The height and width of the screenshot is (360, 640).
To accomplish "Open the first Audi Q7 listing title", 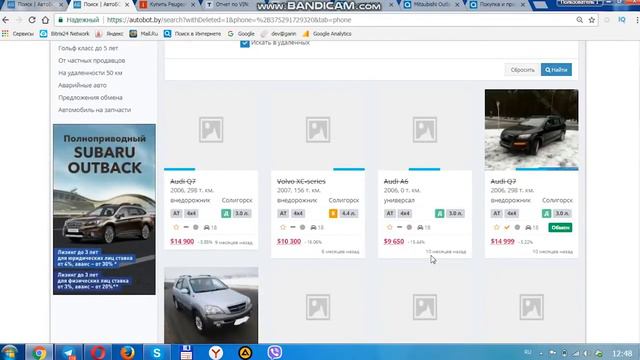I will pyautogui.click(x=182, y=181).
